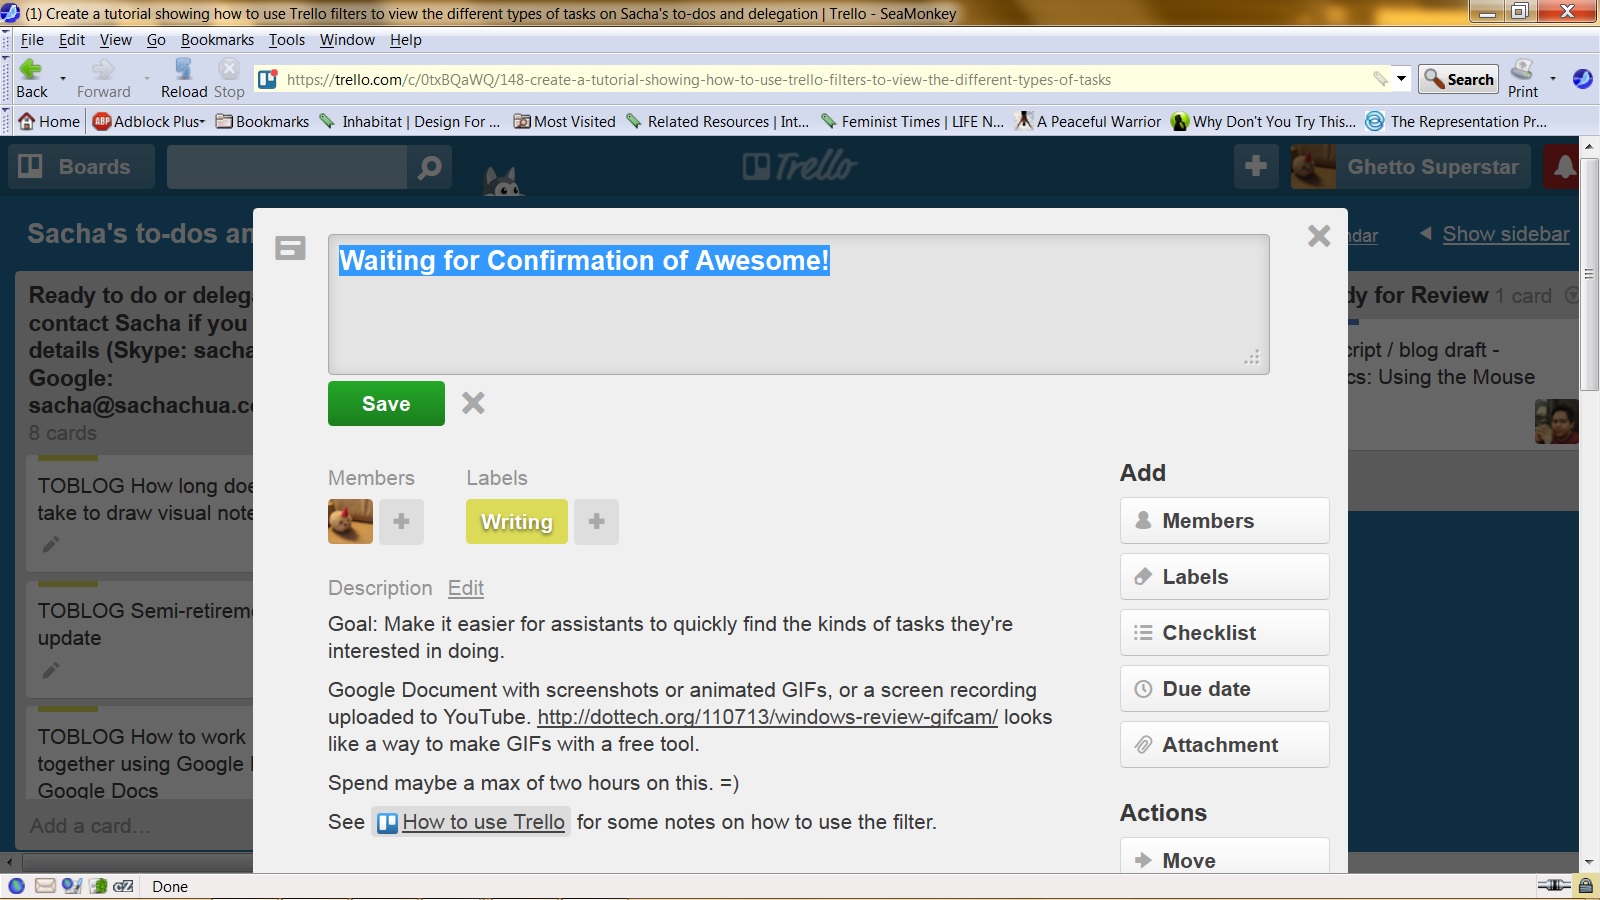
Task: Open the Adblock Plus dropdown menu
Action: 148,121
